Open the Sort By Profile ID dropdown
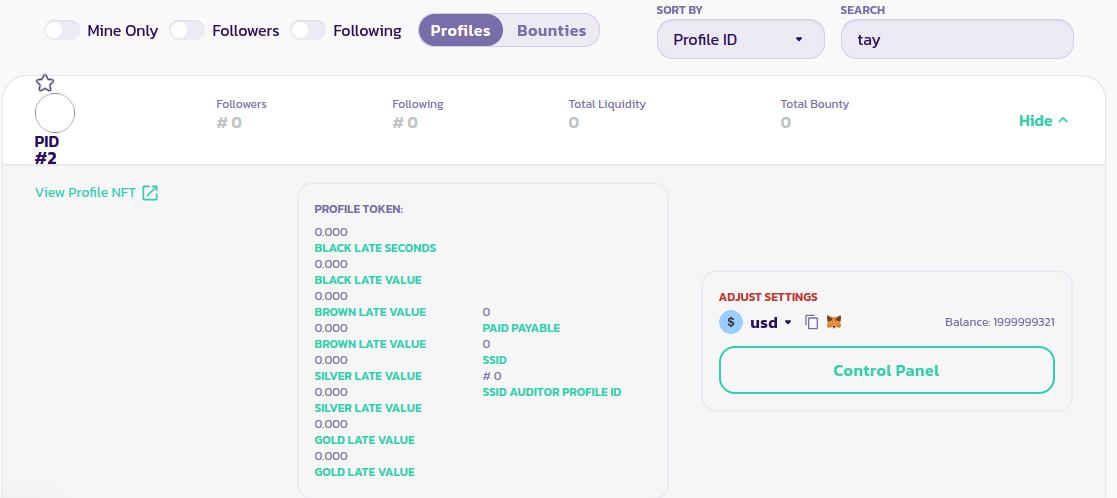The width and height of the screenshot is (1117, 498). pos(740,40)
